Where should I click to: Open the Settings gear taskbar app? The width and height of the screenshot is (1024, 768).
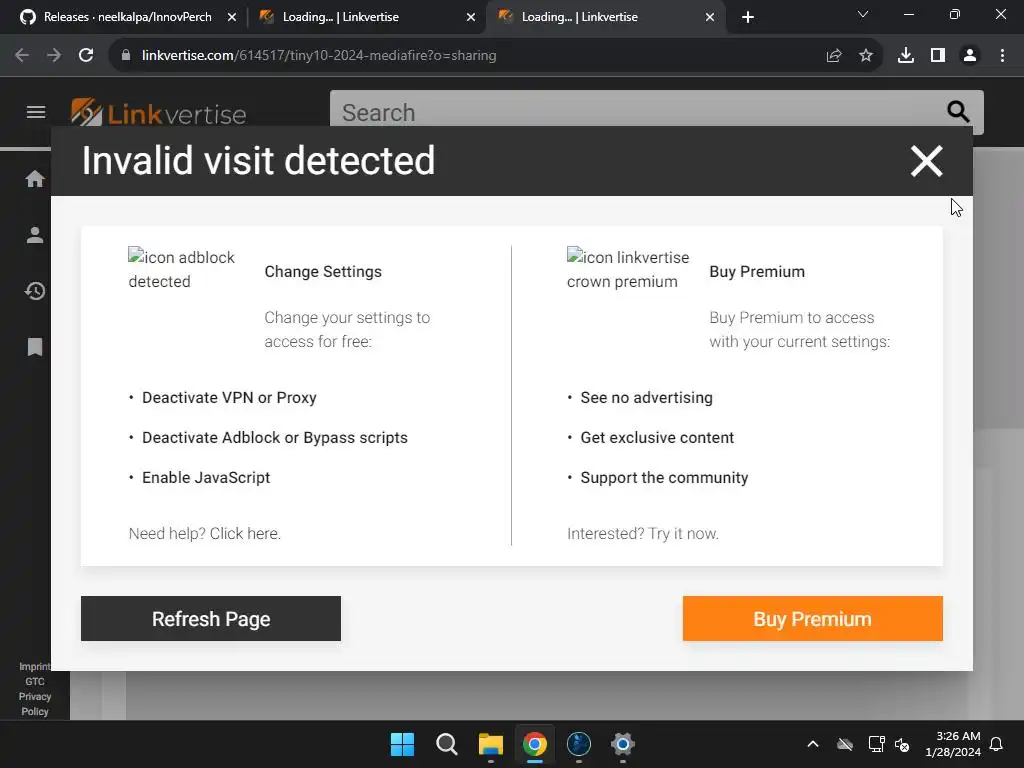pyautogui.click(x=623, y=744)
